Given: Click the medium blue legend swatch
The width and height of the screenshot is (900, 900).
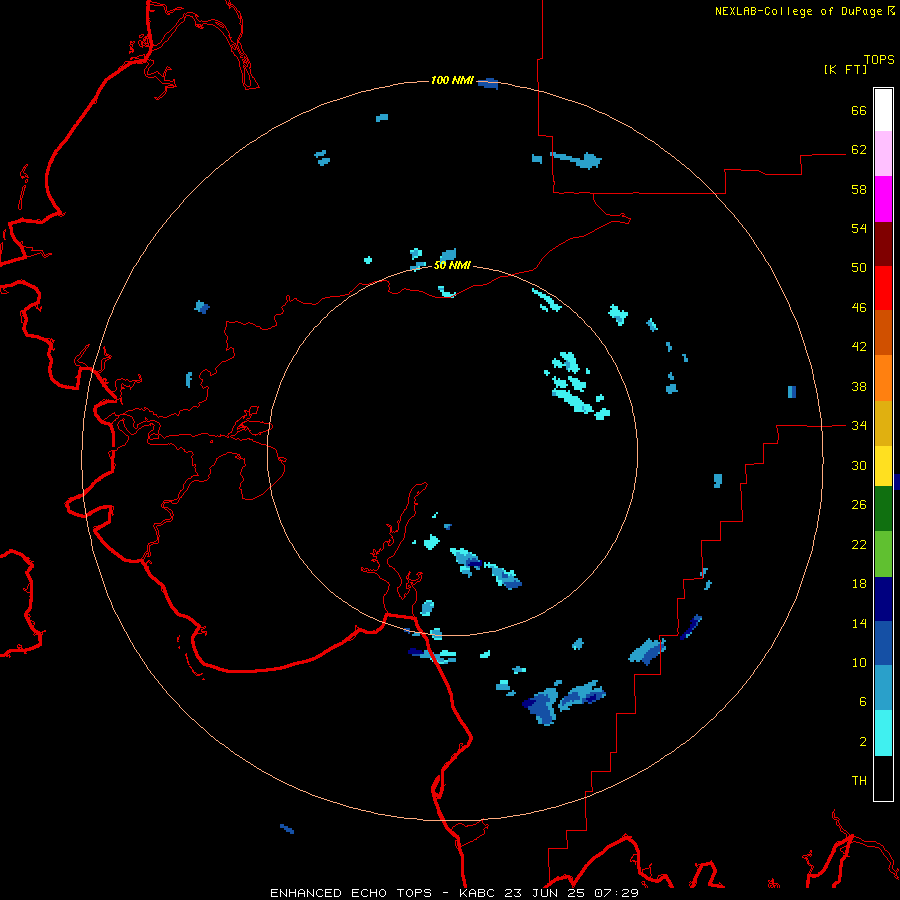Looking at the screenshot, I should click(x=883, y=643).
